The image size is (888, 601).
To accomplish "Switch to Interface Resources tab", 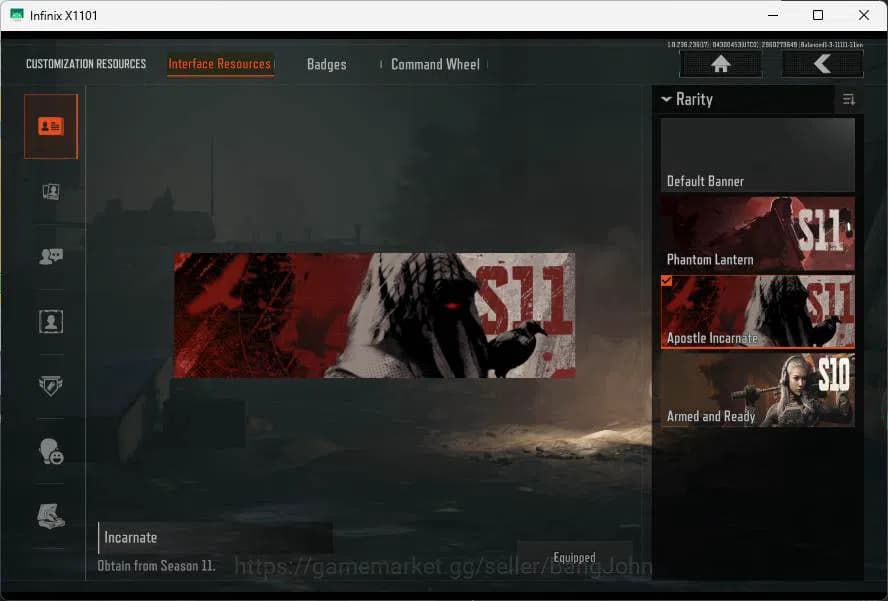I will [220, 64].
